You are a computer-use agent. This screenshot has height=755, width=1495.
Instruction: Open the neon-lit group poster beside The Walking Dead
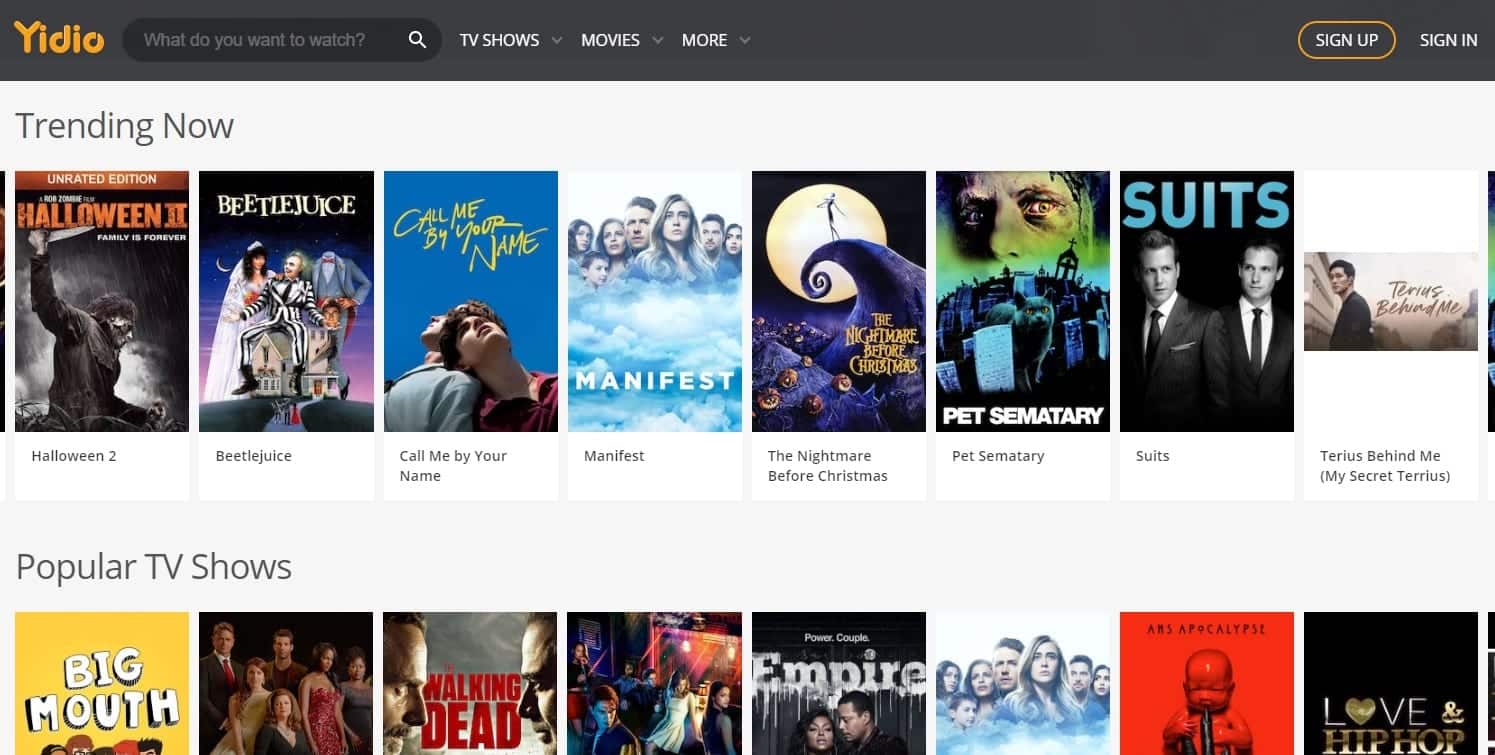[x=655, y=684]
